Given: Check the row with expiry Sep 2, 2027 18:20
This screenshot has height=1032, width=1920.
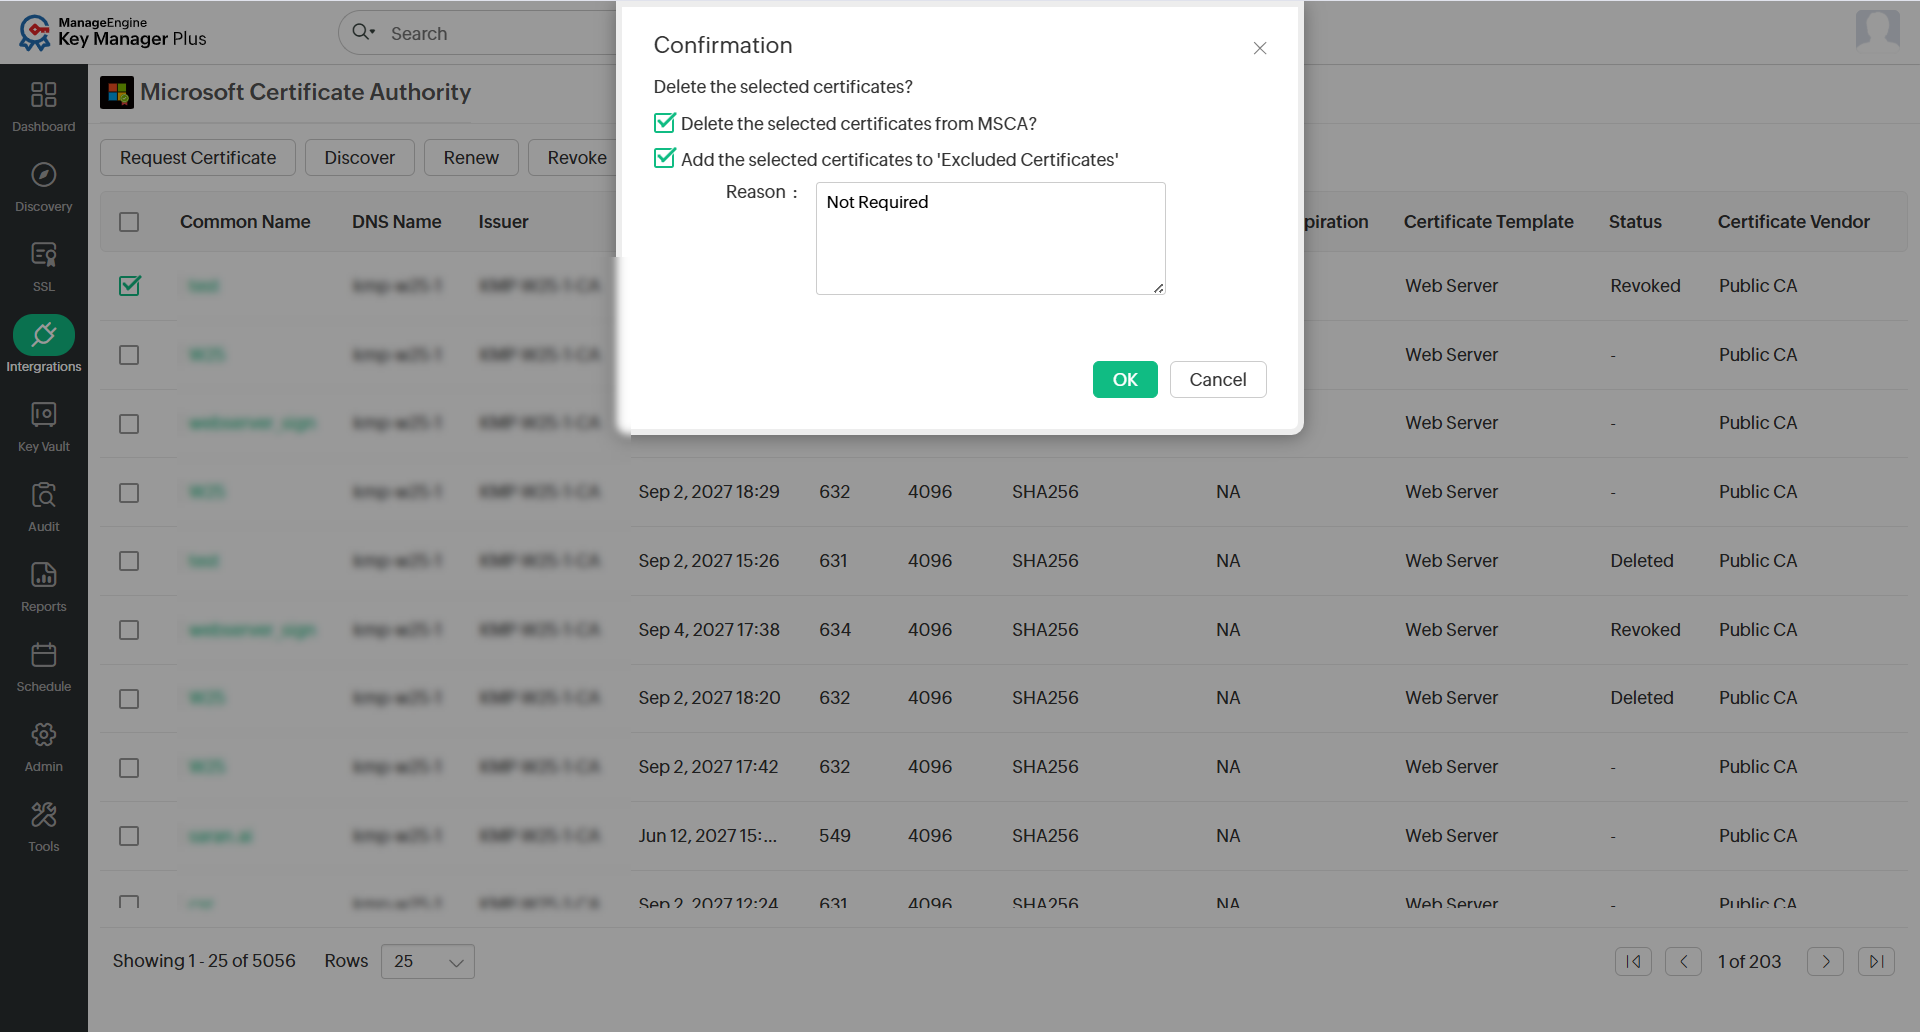Looking at the screenshot, I should click(x=129, y=699).
